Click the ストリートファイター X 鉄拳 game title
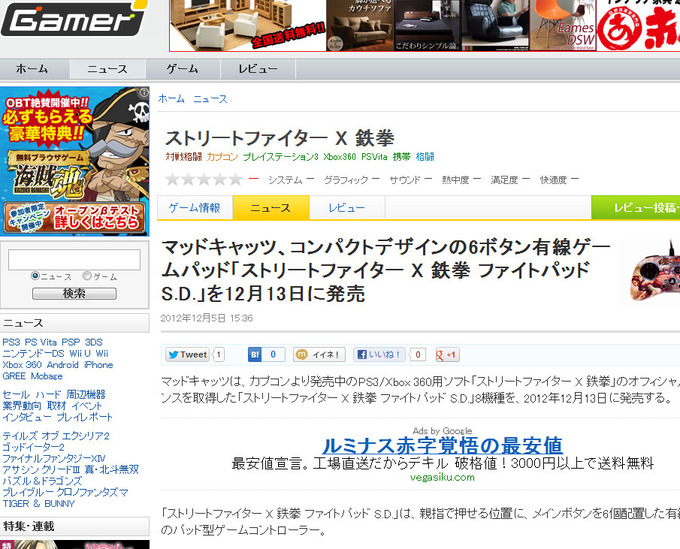This screenshot has height=549, width=680. (x=280, y=138)
